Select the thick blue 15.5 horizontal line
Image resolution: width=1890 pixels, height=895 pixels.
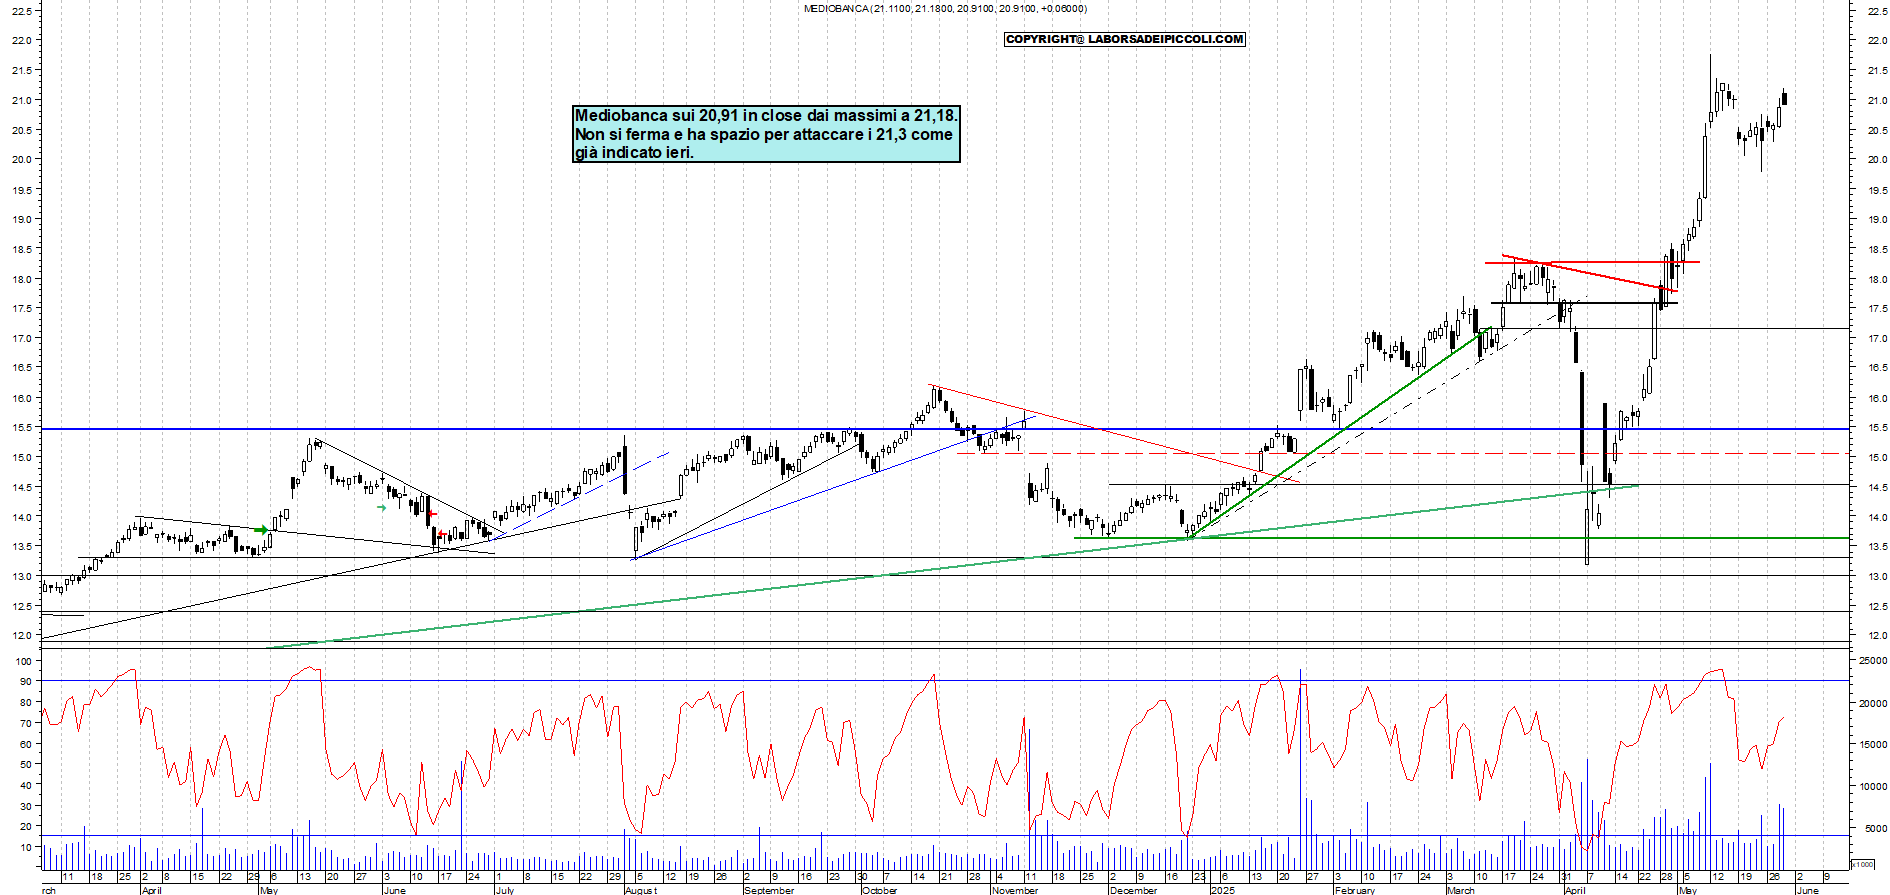point(700,429)
